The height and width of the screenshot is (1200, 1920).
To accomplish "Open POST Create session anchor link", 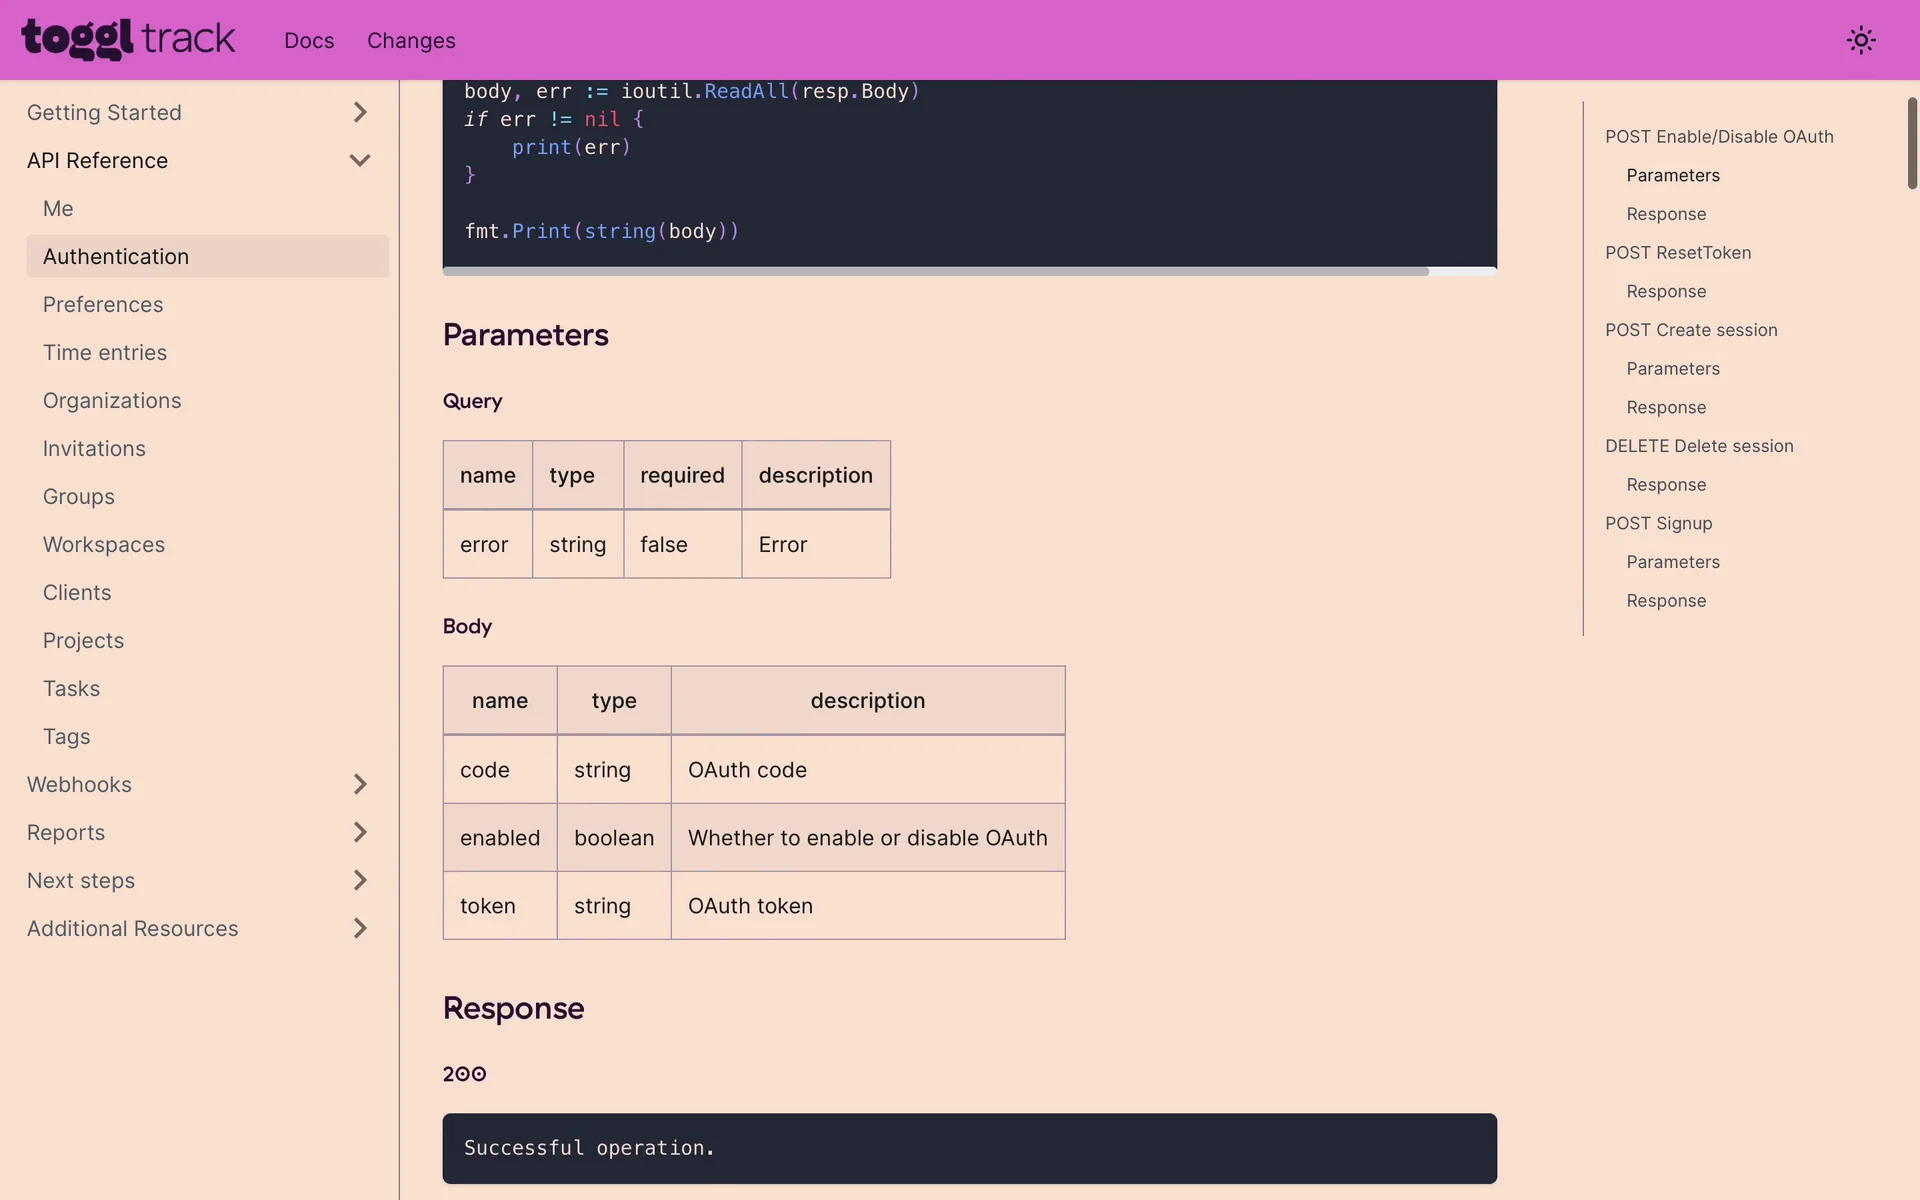I will pyautogui.click(x=1691, y=330).
